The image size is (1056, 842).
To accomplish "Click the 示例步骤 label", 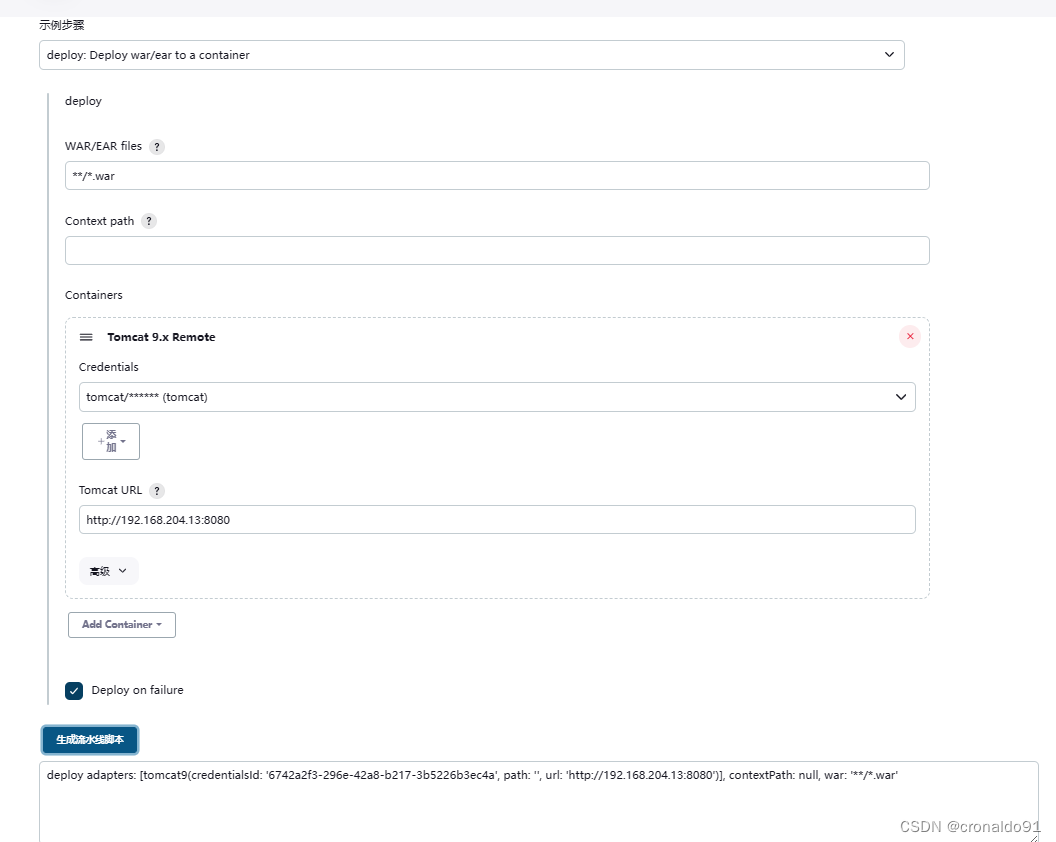I will (62, 25).
